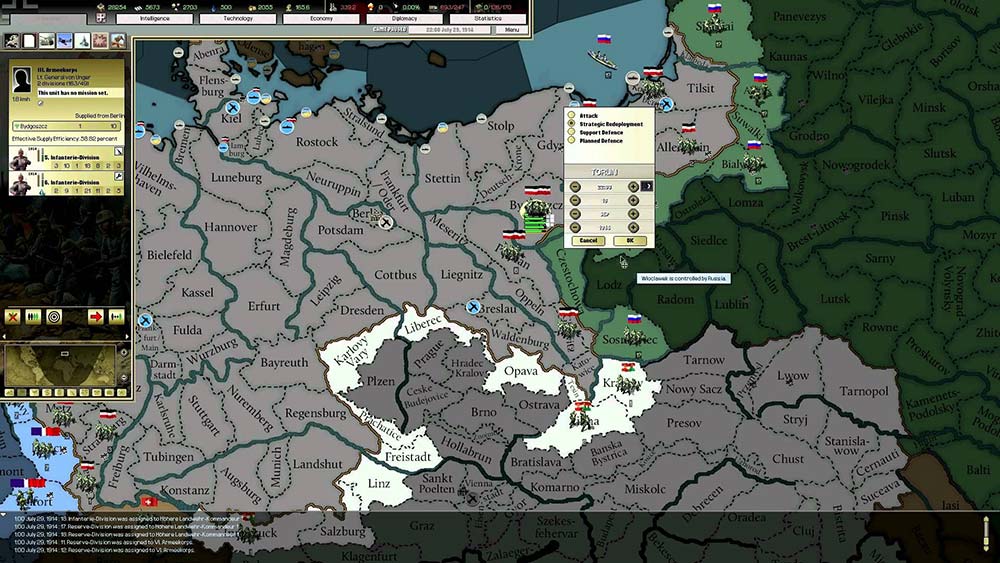
Task: Open the Diplomacy screen
Action: [404, 18]
